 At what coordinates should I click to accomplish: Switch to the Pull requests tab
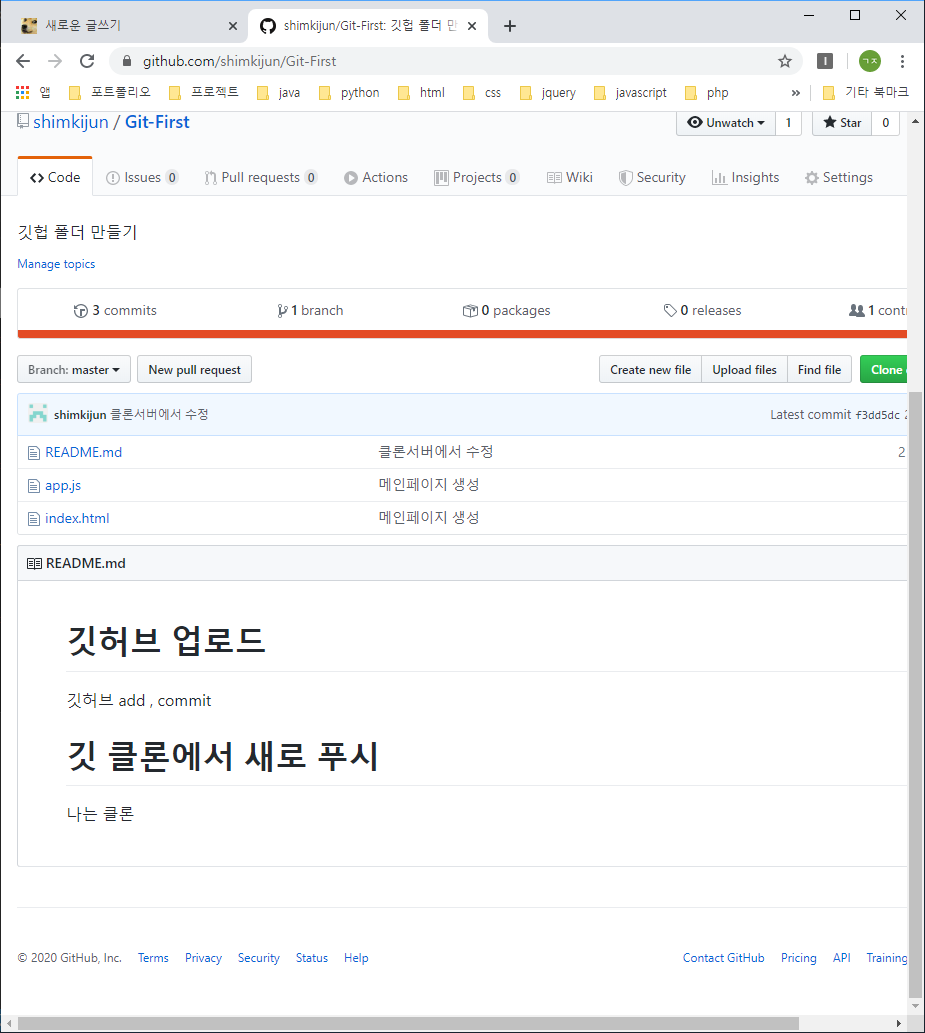[x=260, y=177]
